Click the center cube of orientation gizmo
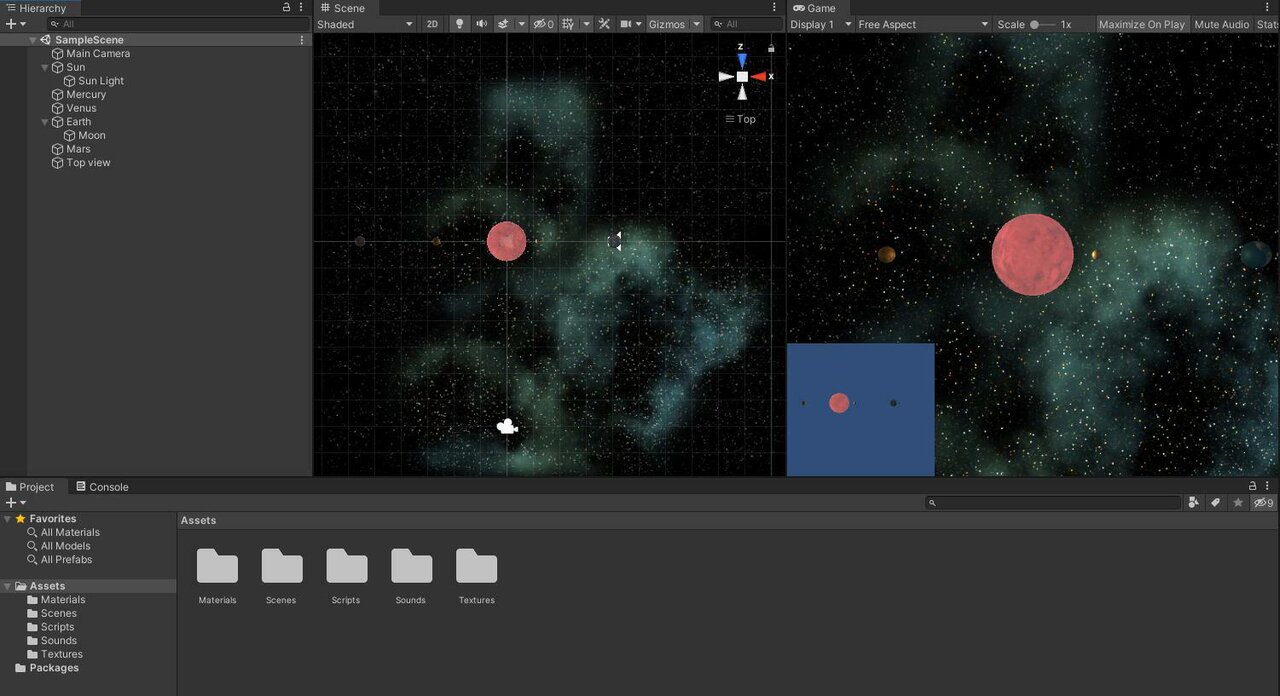This screenshot has height=696, width=1280. pyautogui.click(x=742, y=77)
